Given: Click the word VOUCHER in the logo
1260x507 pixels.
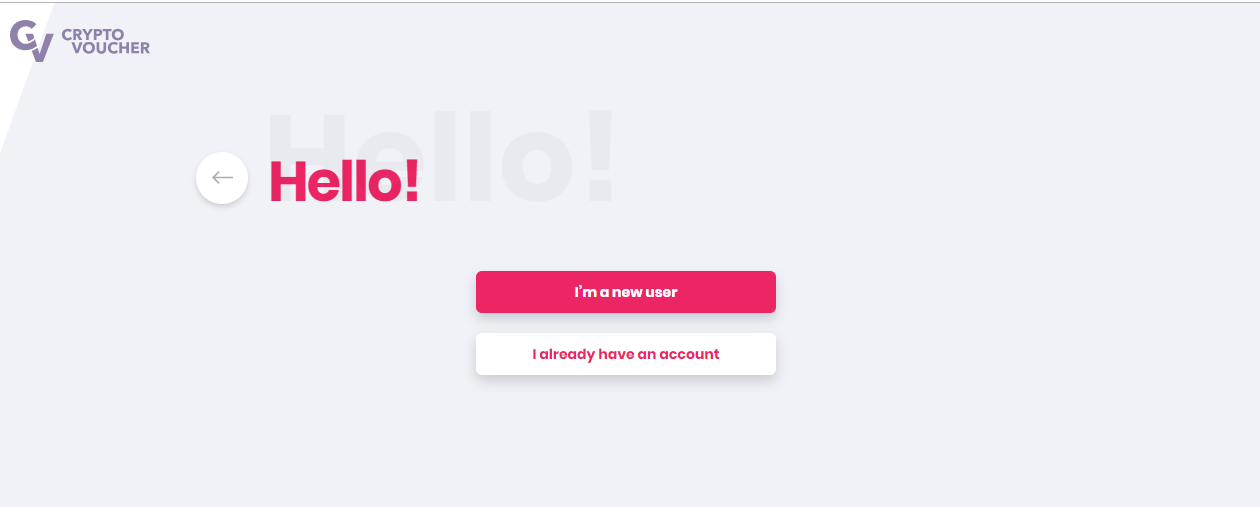Looking at the screenshot, I should (111, 48).
